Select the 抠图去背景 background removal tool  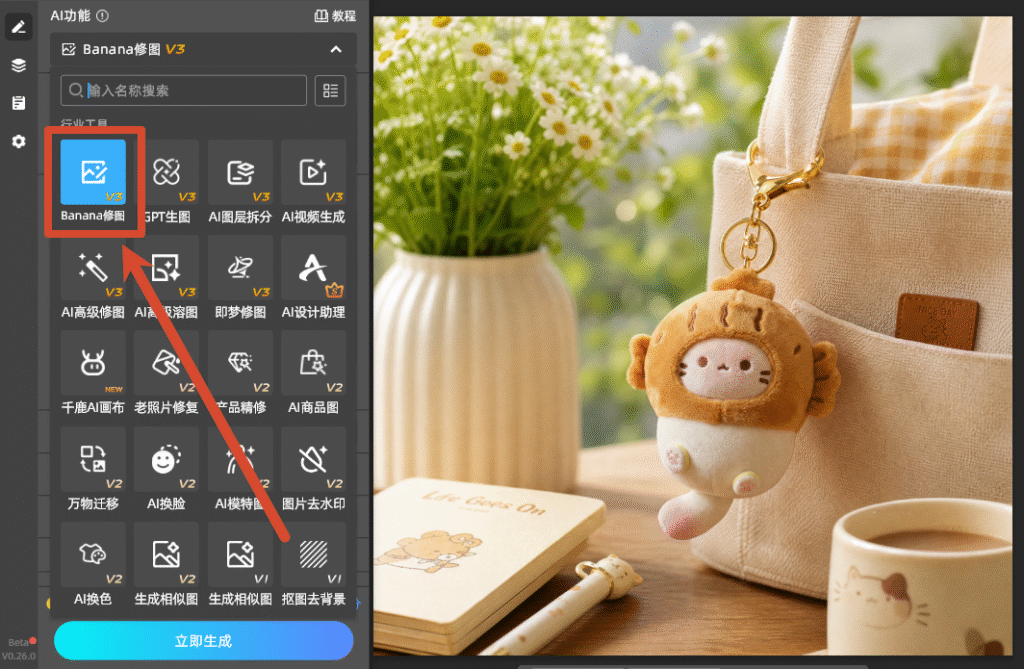pyautogui.click(x=313, y=564)
